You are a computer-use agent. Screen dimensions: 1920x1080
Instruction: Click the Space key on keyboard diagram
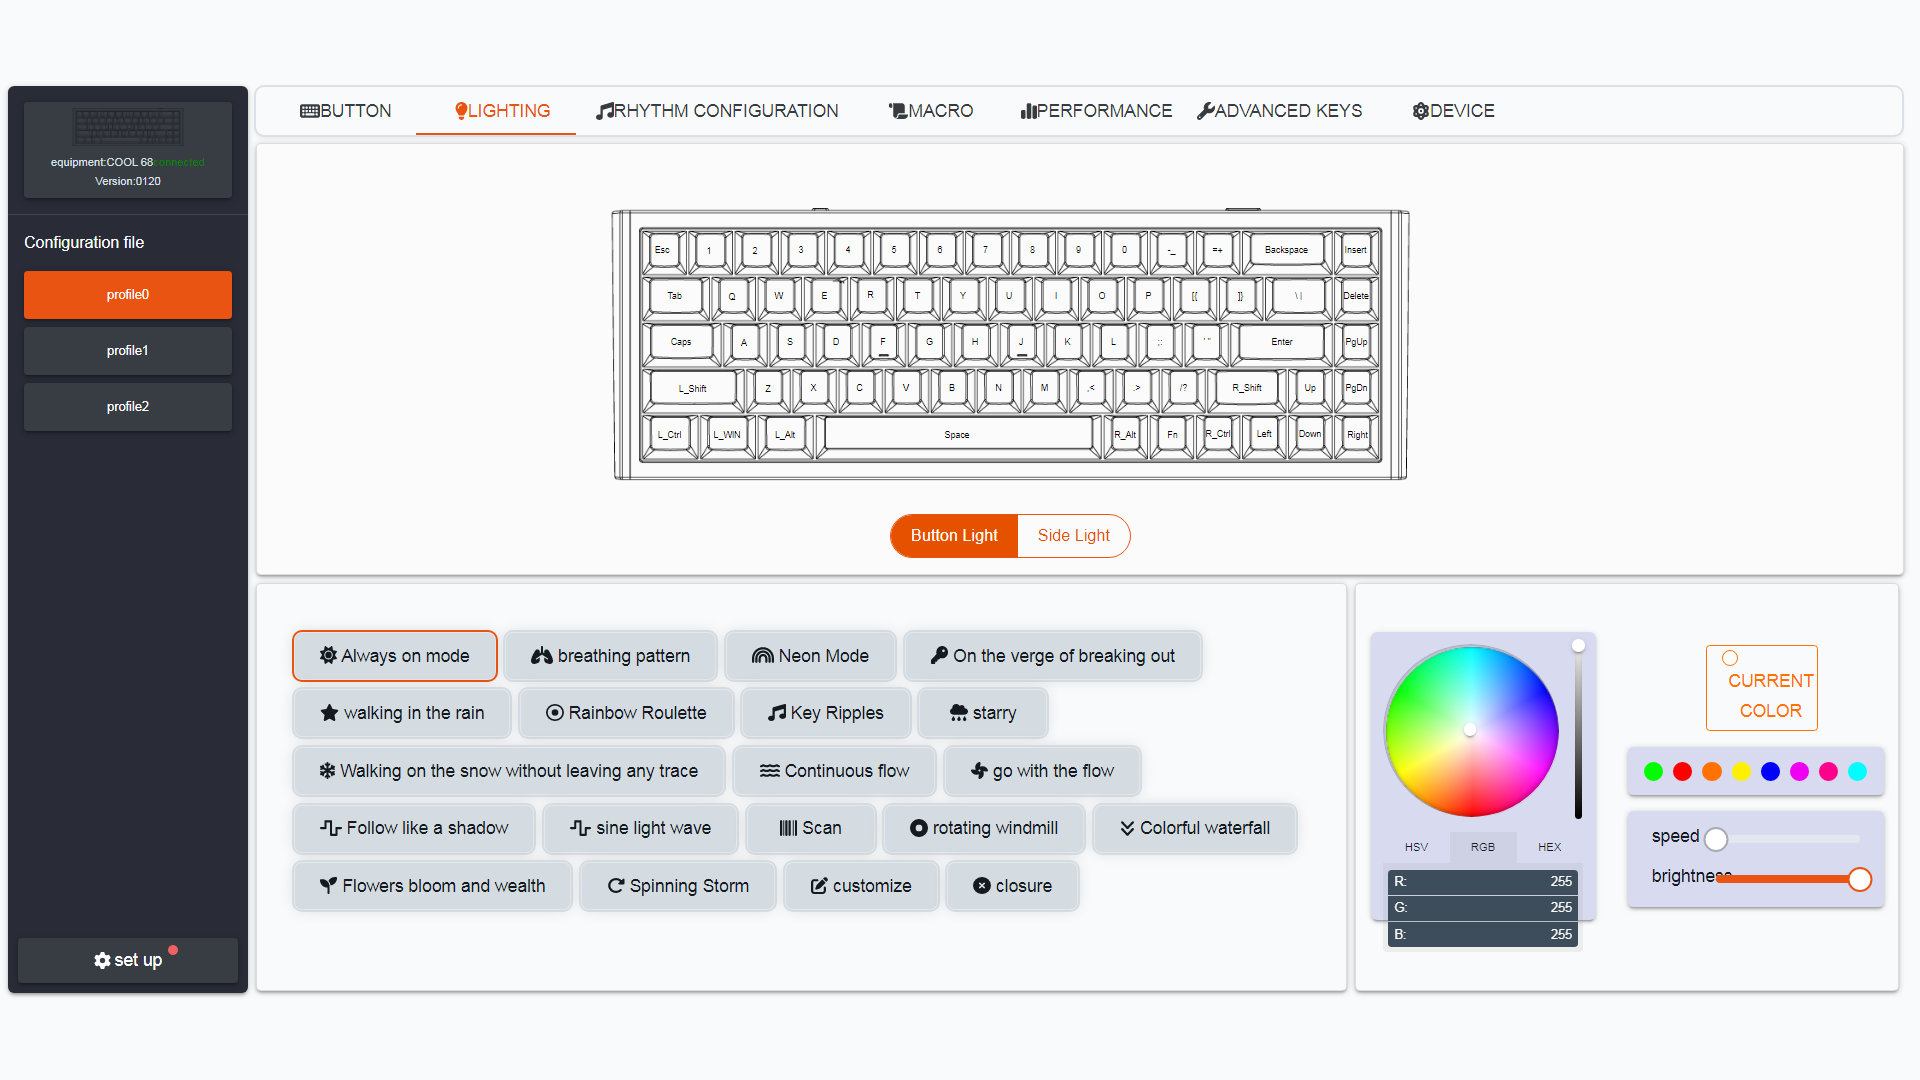(x=957, y=435)
